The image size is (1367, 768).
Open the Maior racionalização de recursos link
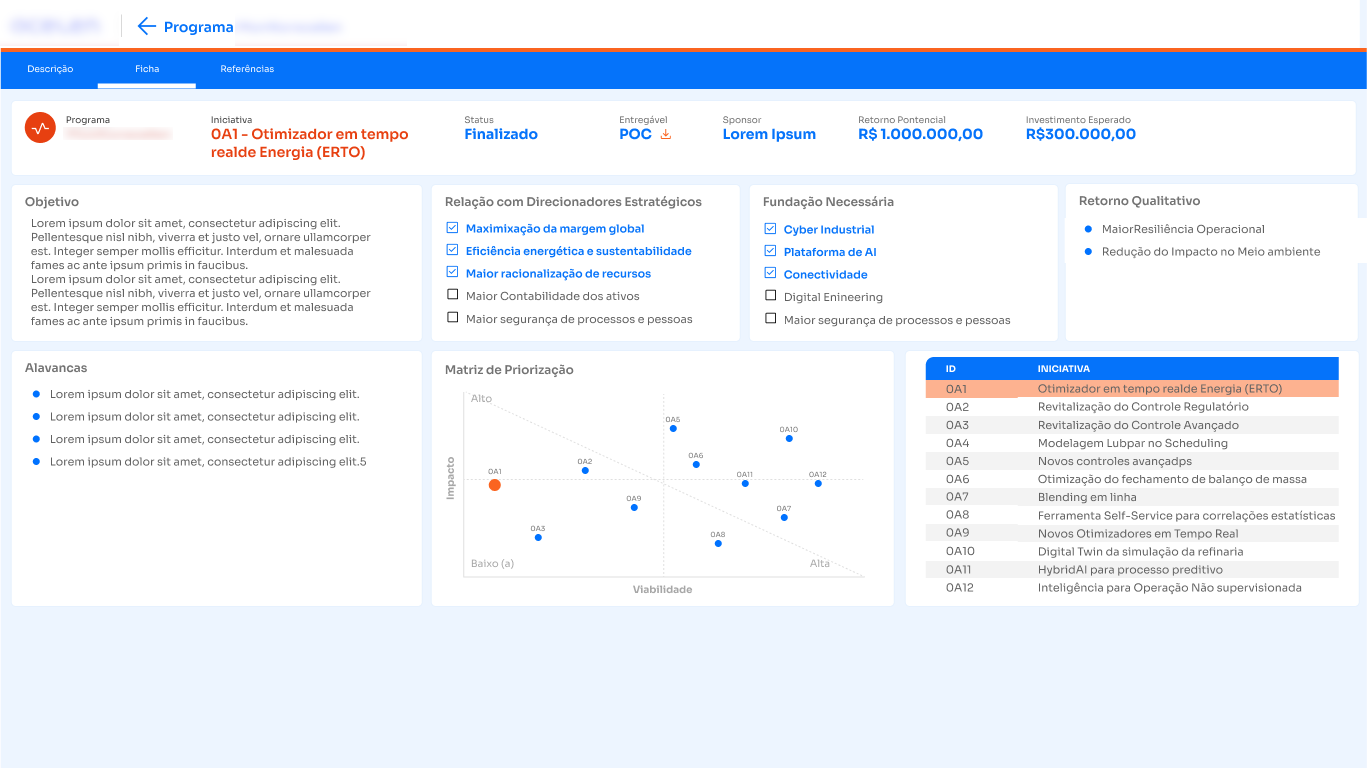(x=557, y=273)
